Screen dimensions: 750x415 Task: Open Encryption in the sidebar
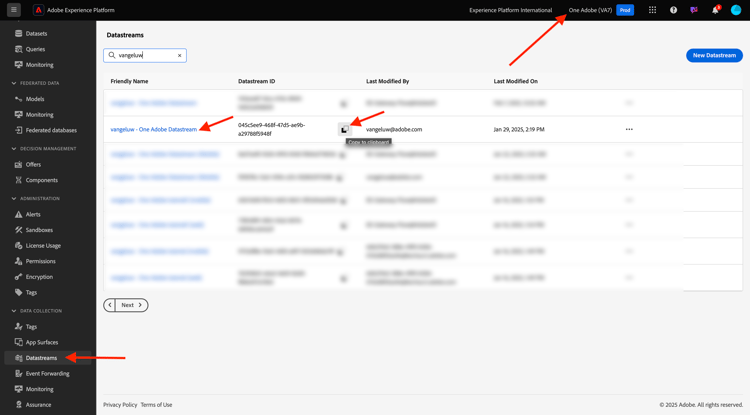click(x=39, y=277)
